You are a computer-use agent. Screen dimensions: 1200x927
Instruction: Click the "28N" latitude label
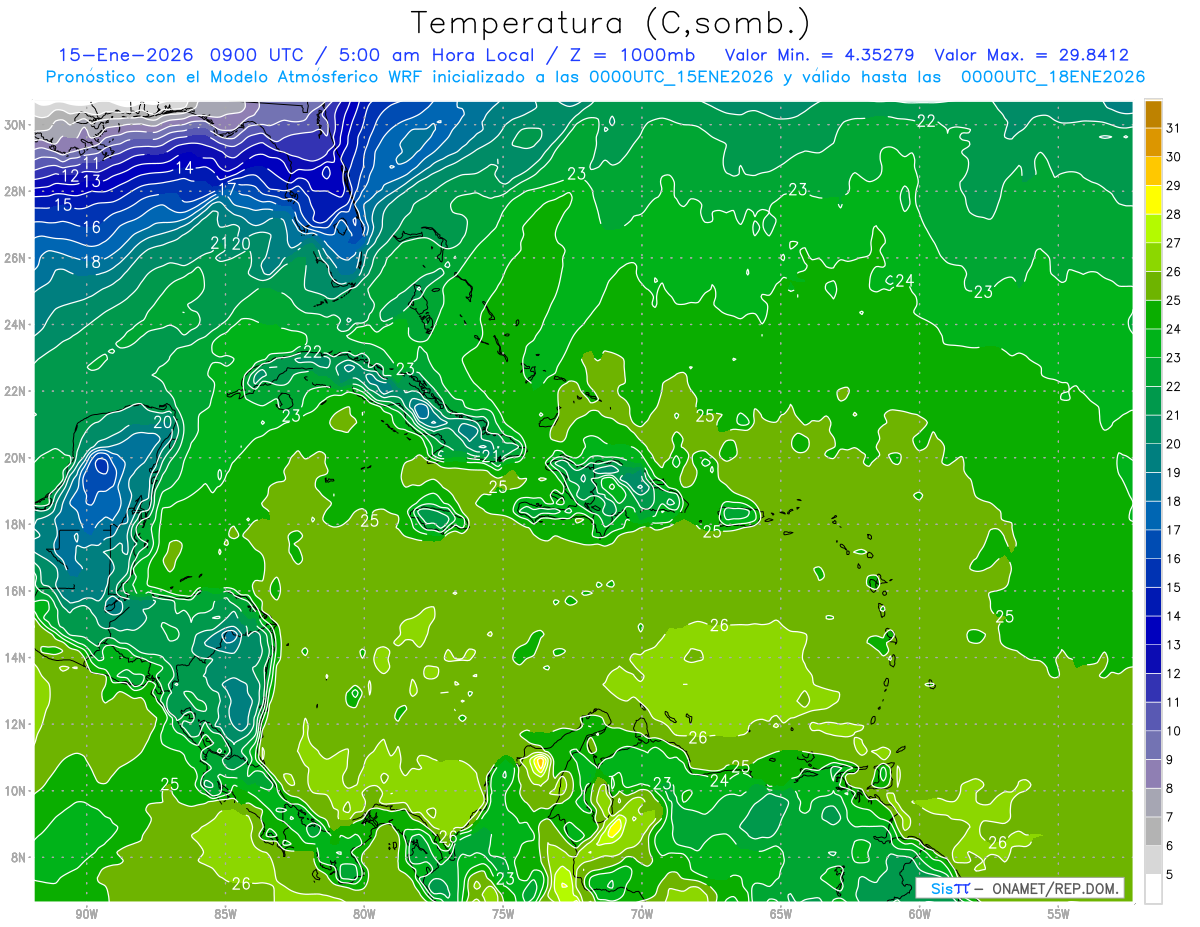16,191
